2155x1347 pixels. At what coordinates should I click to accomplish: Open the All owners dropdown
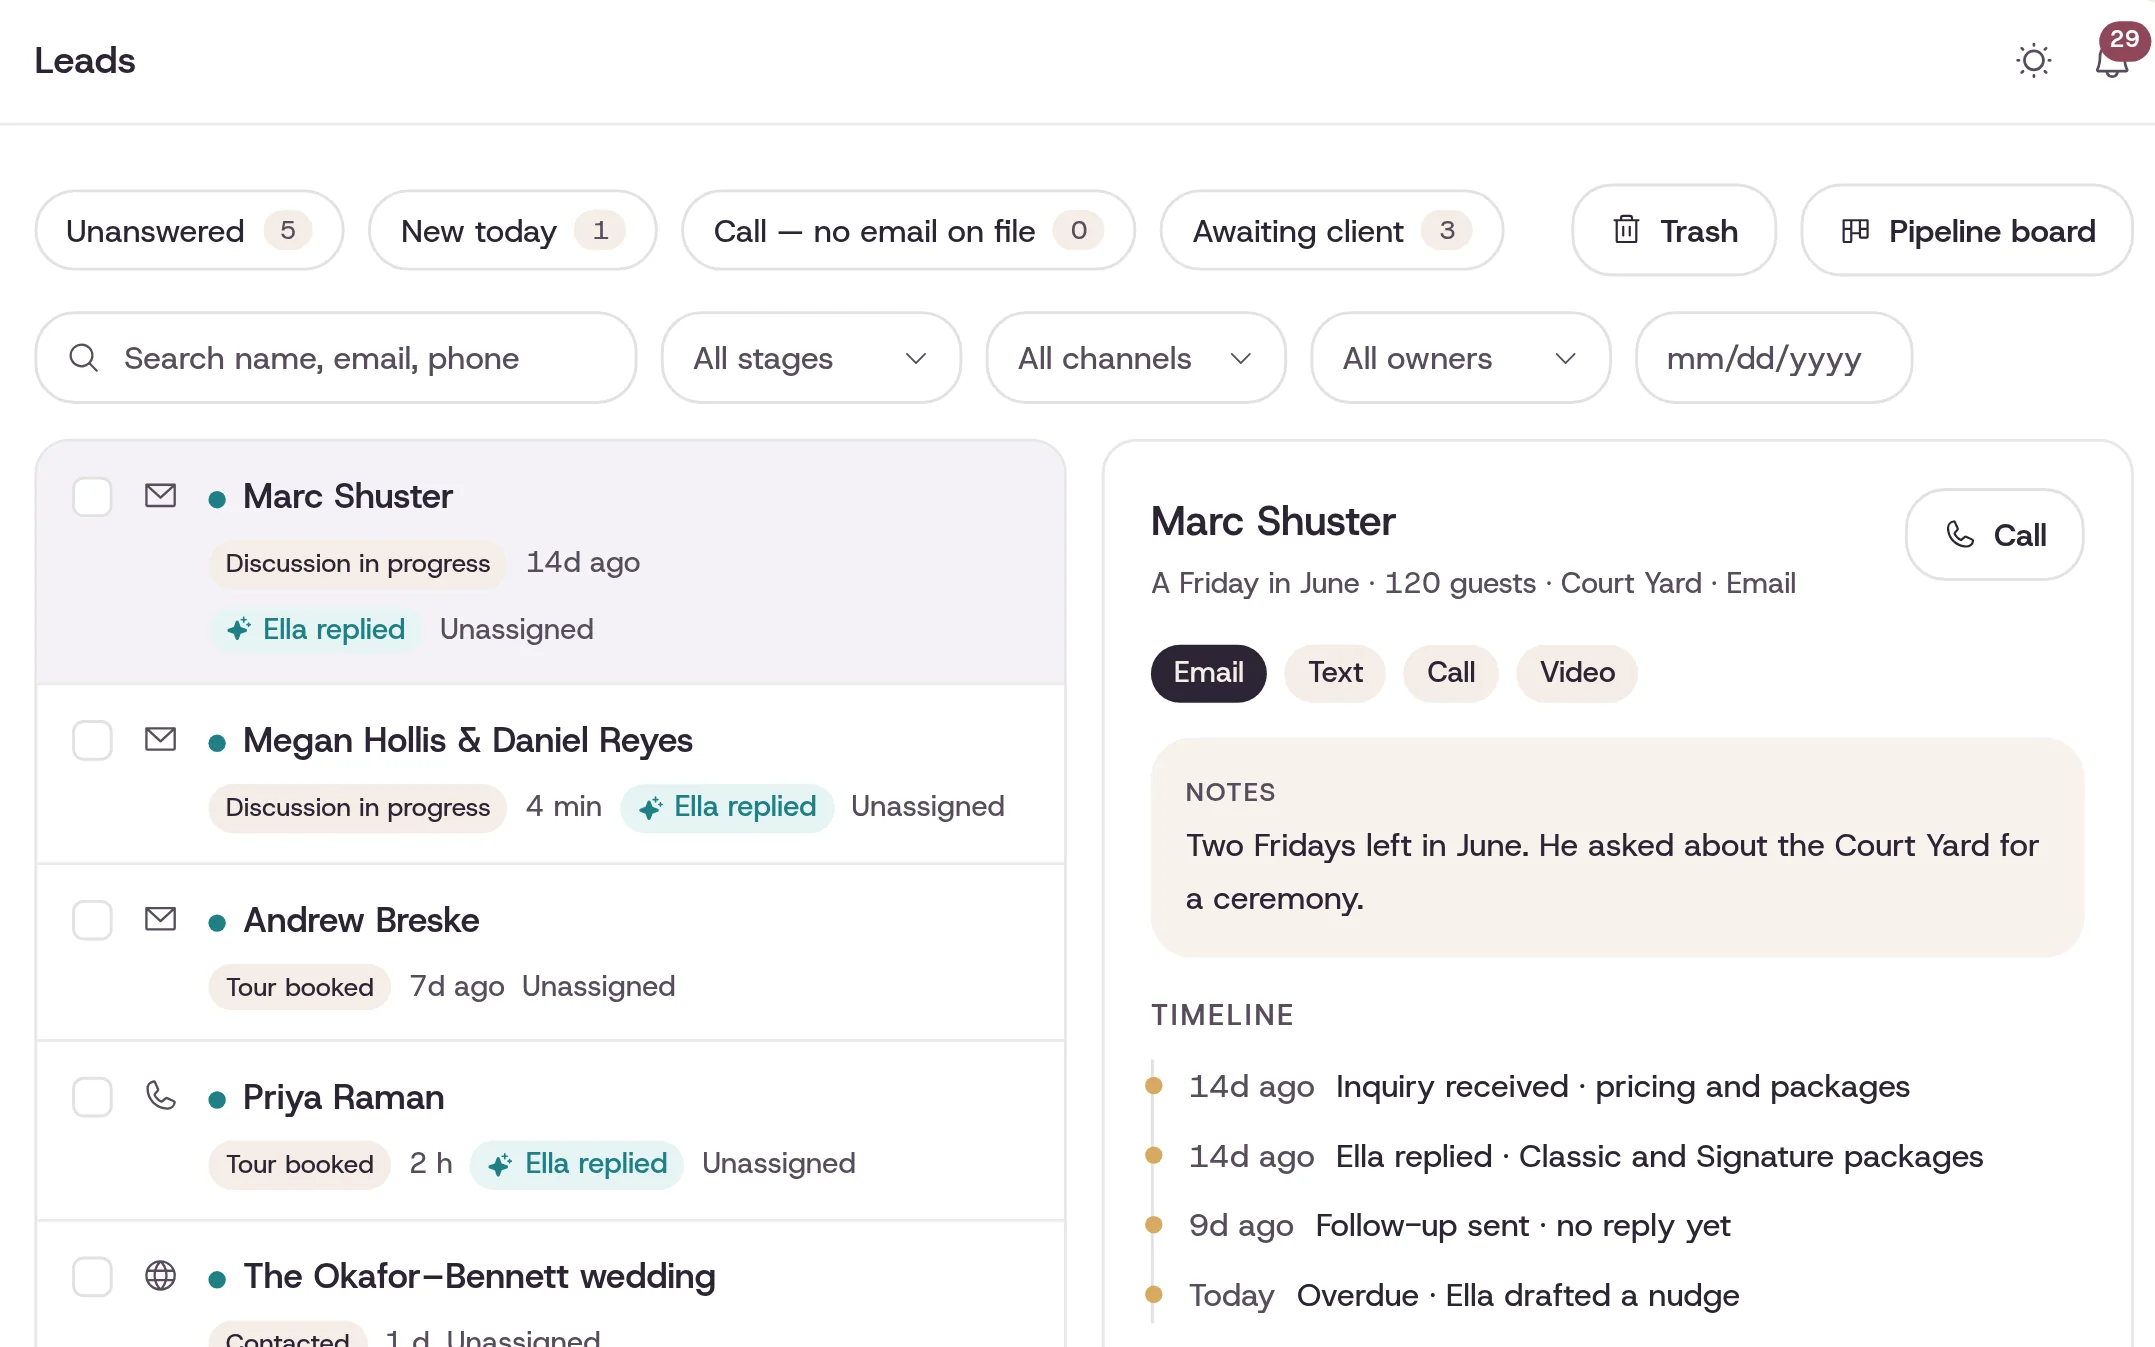pos(1461,358)
